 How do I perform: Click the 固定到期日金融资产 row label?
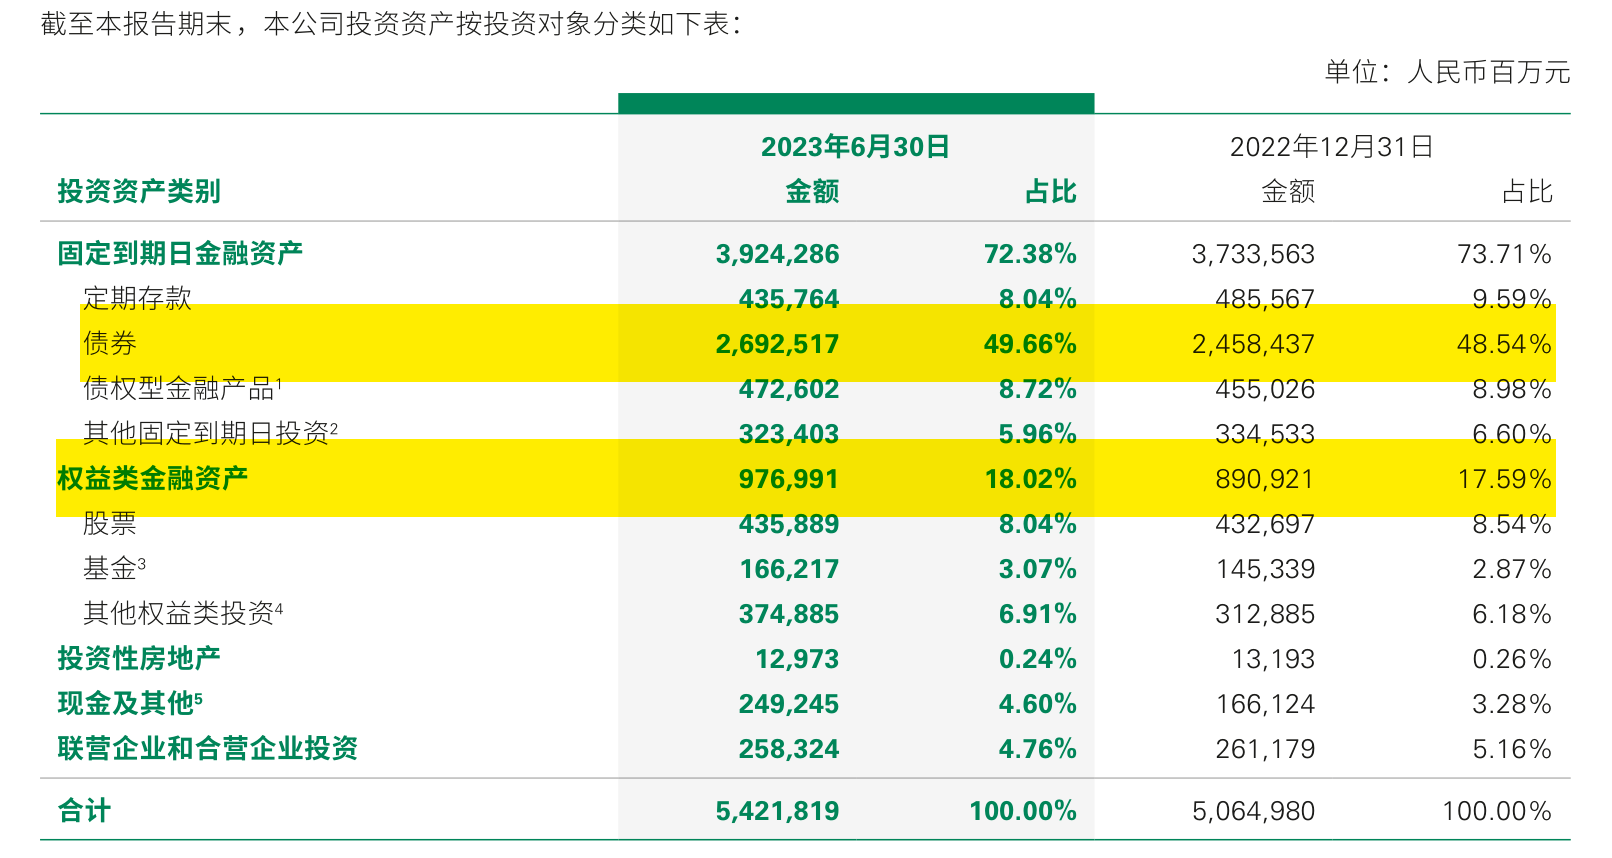click(180, 253)
